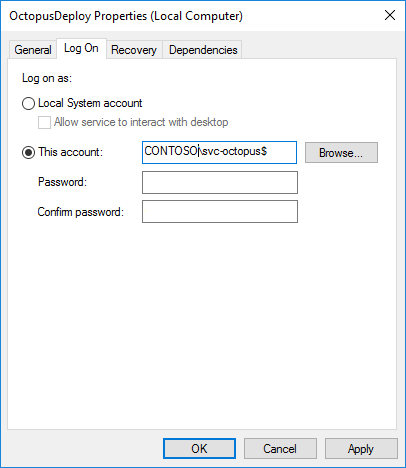Choose the This account radio button
The width and height of the screenshot is (406, 468).
pos(28,152)
